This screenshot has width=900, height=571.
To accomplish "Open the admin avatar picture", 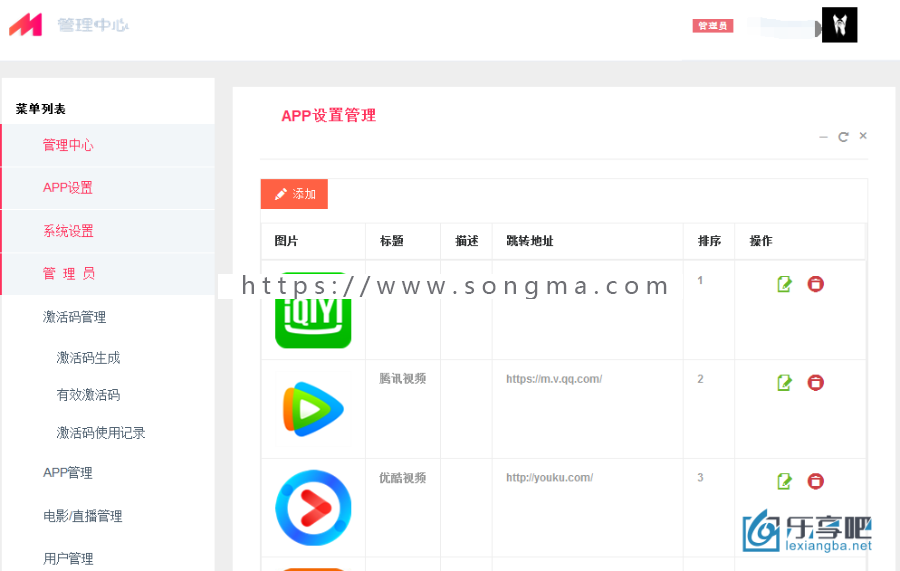I will point(839,25).
